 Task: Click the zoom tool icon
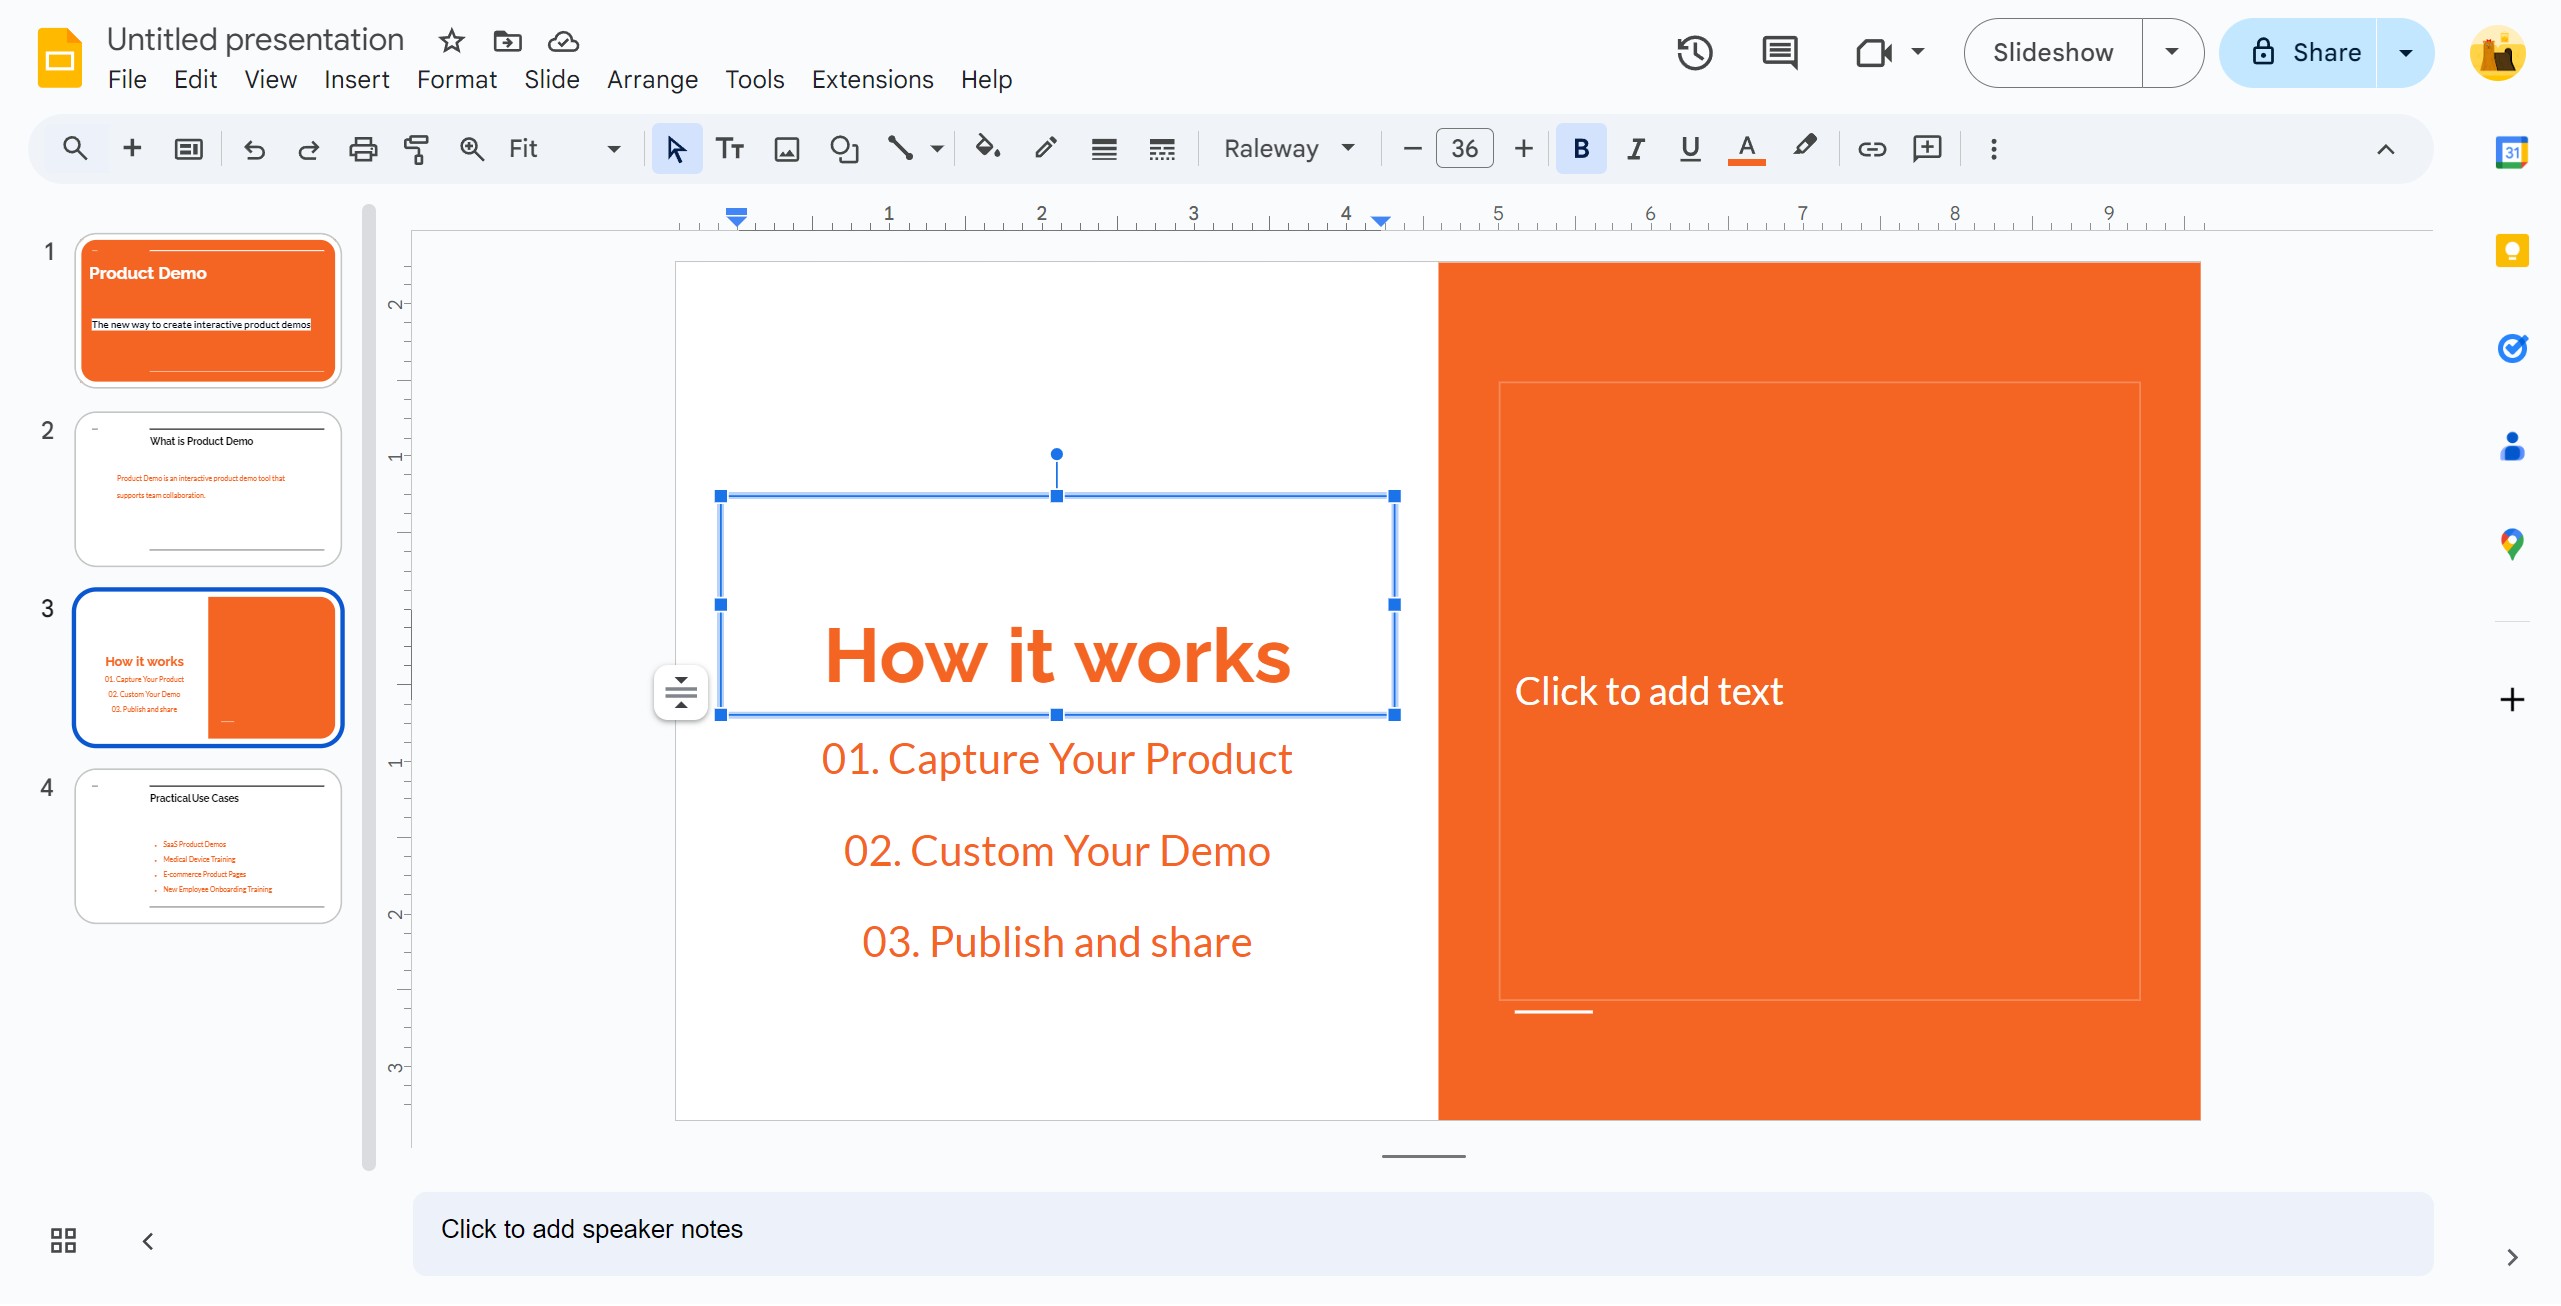click(x=471, y=149)
